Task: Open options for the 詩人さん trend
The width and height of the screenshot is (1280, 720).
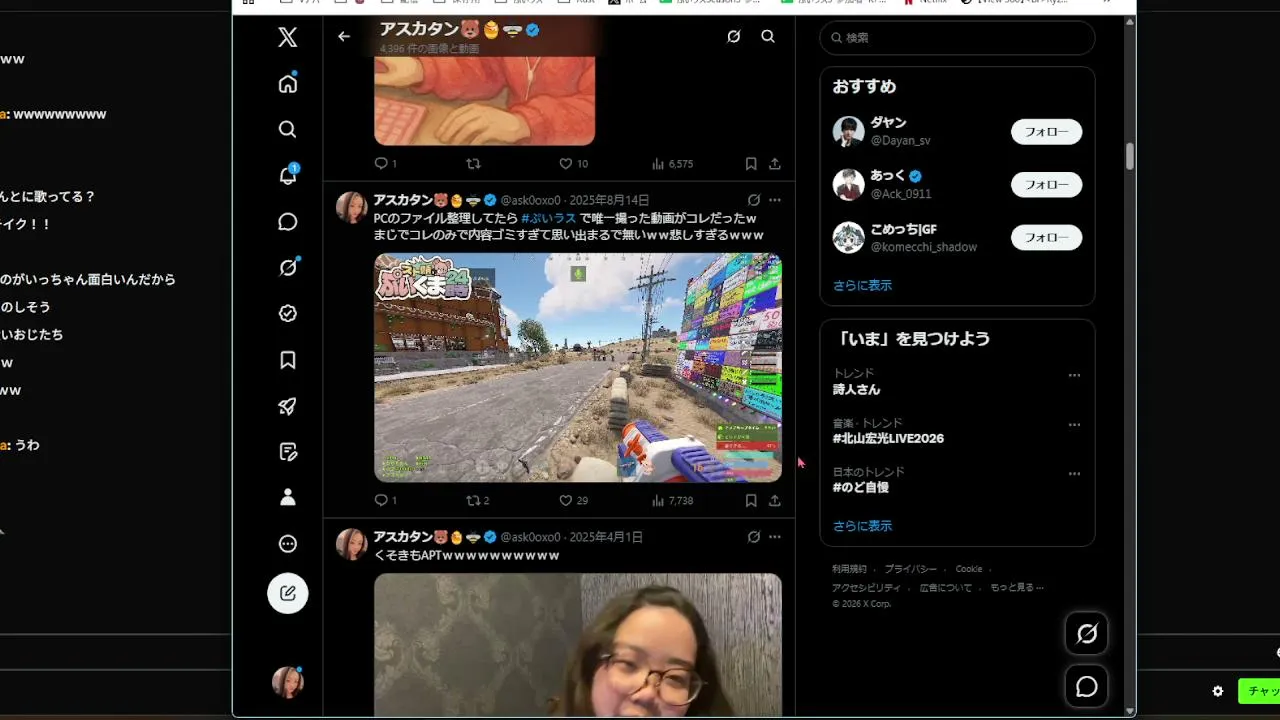Action: coord(1074,376)
